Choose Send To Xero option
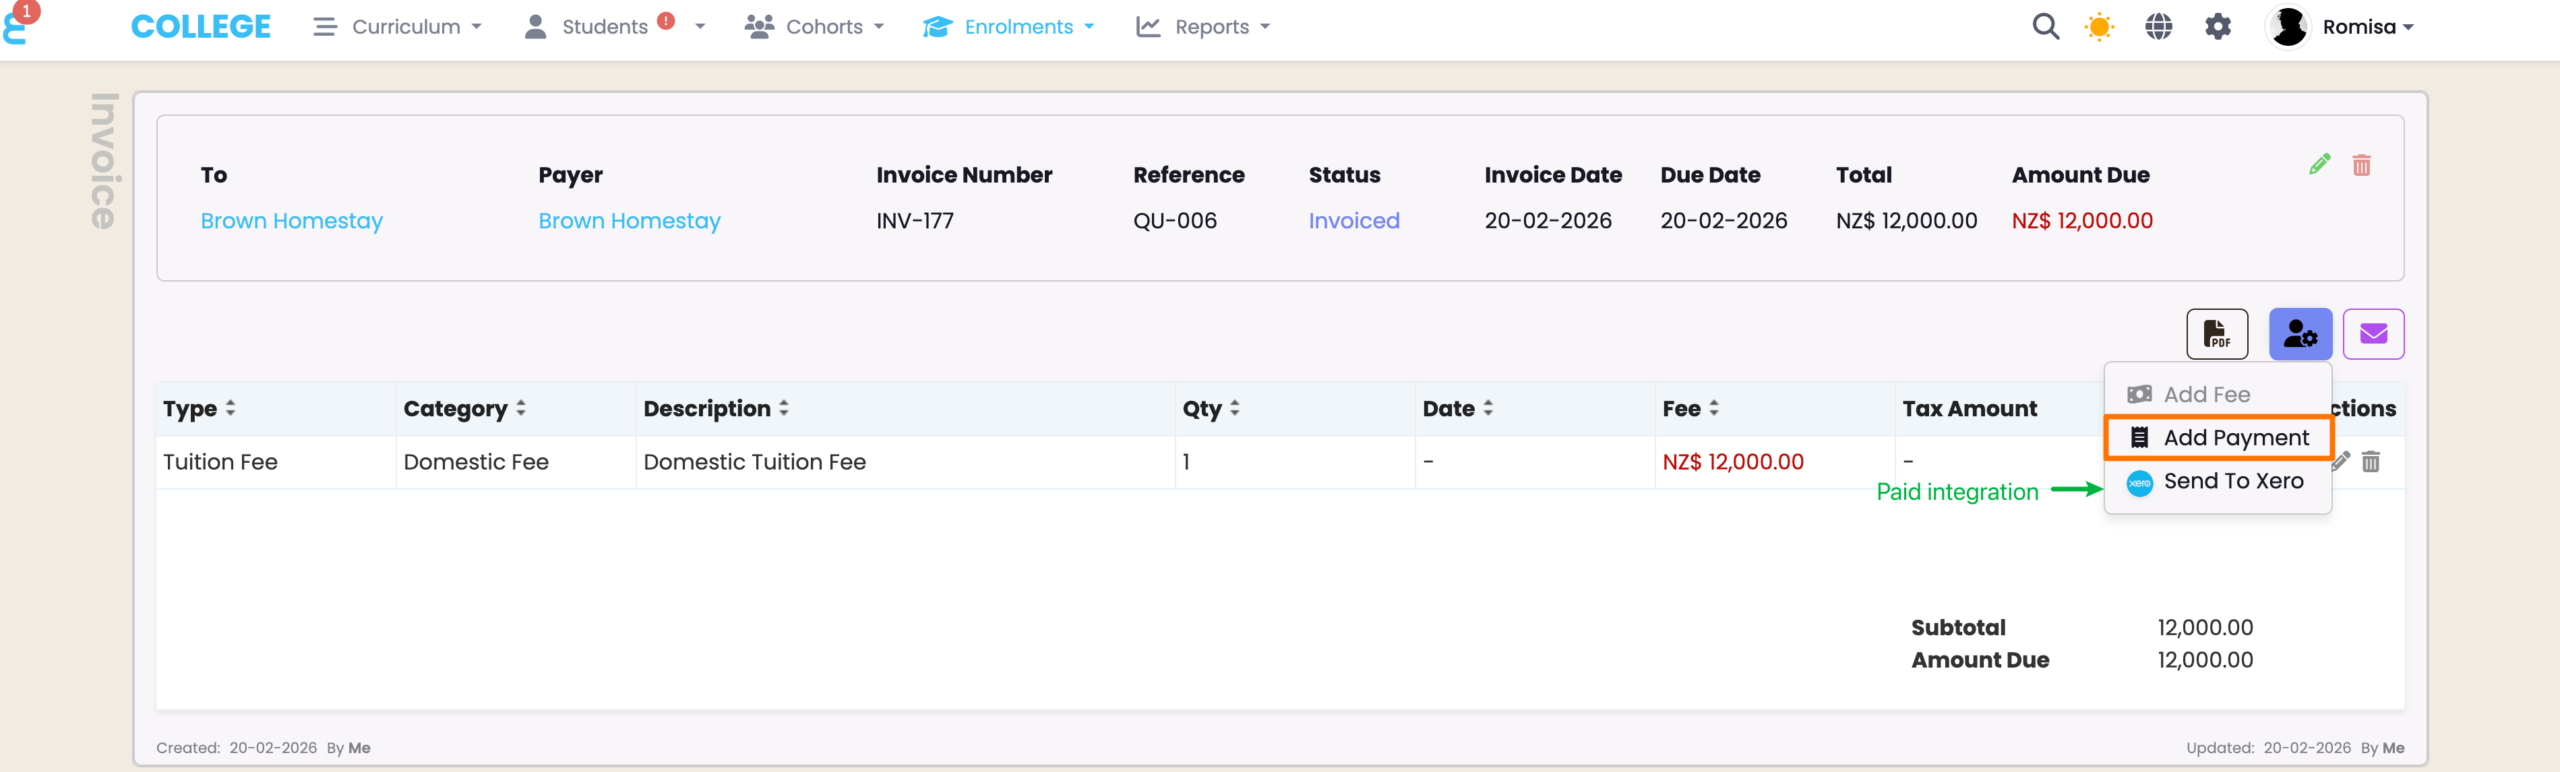Viewport: 2560px width, 772px height. 2218,482
